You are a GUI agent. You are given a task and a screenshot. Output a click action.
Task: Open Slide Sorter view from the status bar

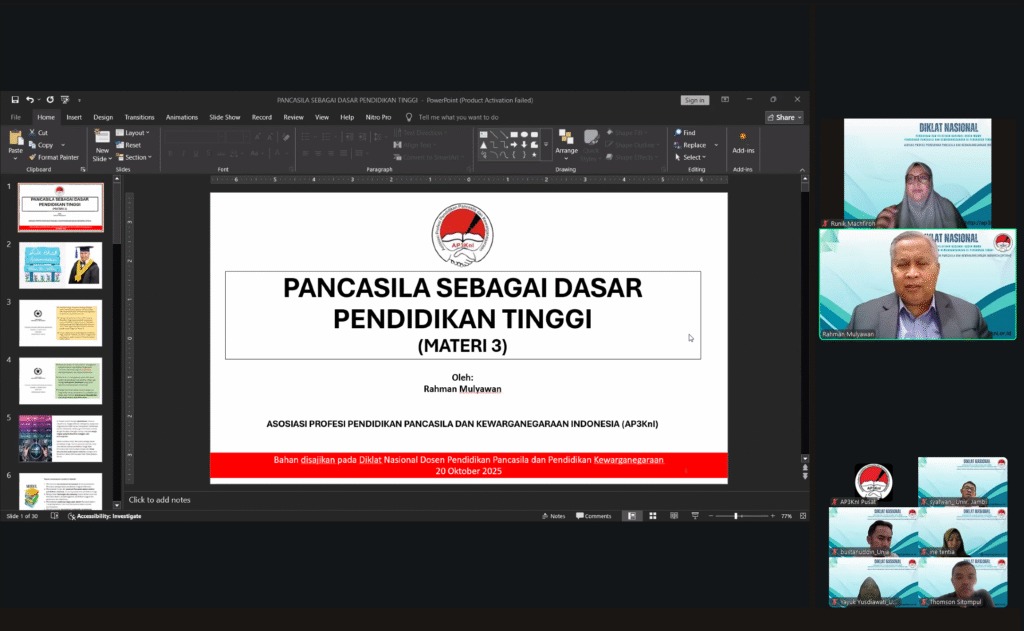click(653, 516)
